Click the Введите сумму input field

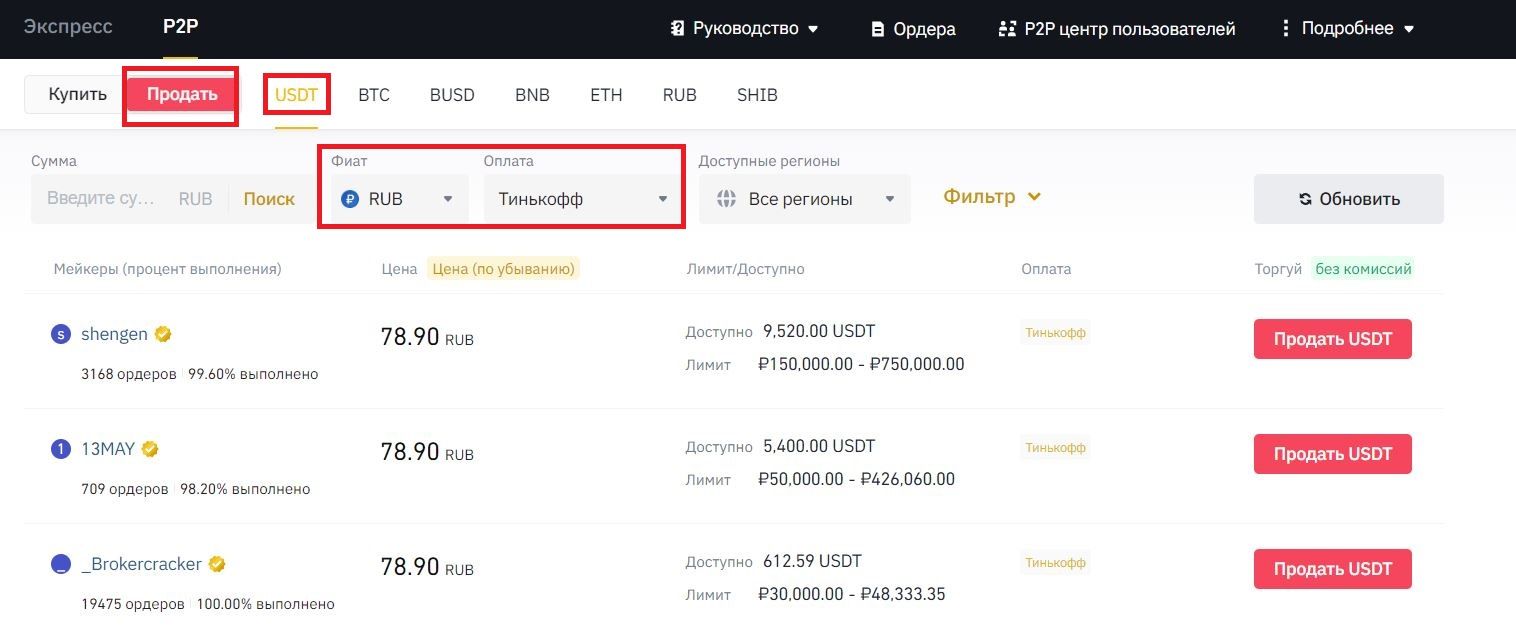101,199
